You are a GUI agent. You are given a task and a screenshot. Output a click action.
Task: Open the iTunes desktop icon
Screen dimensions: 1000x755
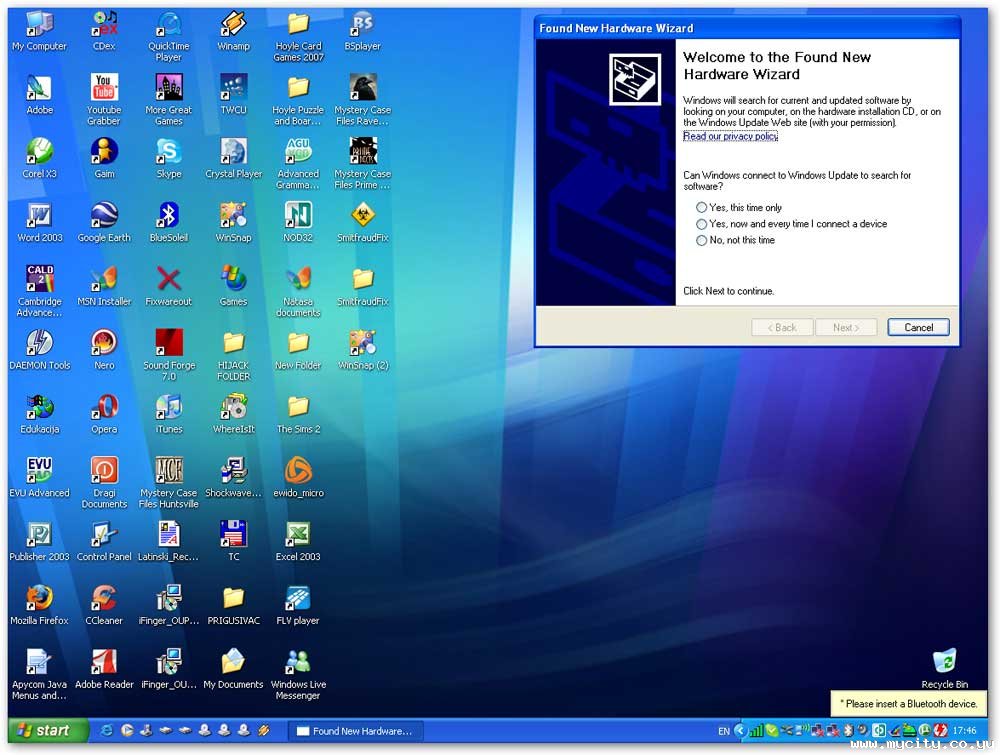[x=169, y=414]
